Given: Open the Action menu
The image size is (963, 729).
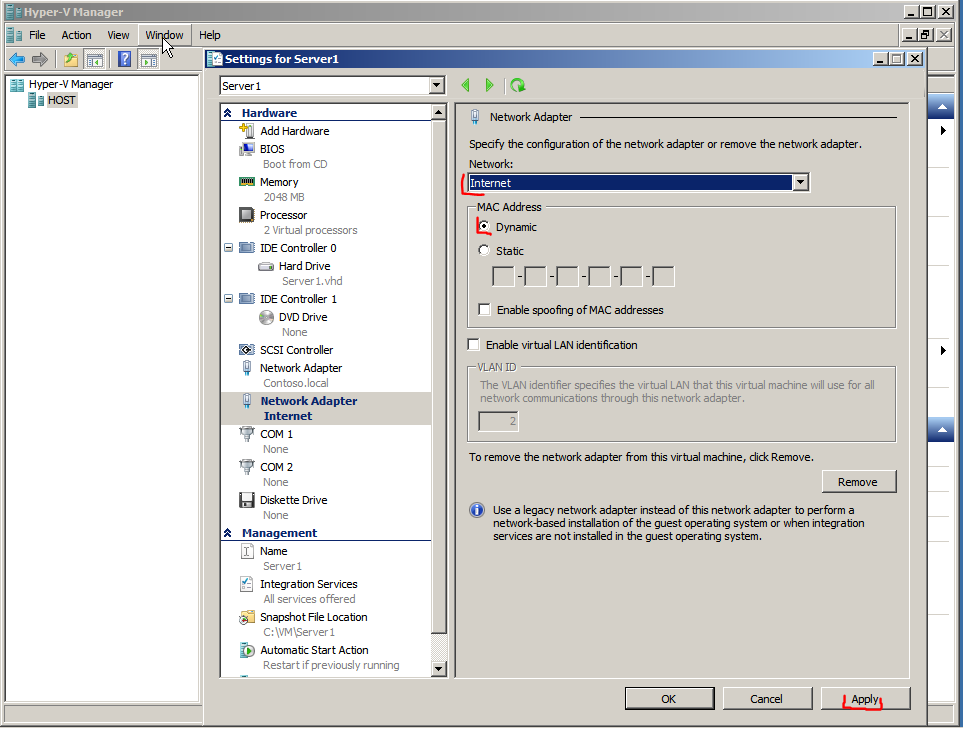Looking at the screenshot, I should pos(76,35).
